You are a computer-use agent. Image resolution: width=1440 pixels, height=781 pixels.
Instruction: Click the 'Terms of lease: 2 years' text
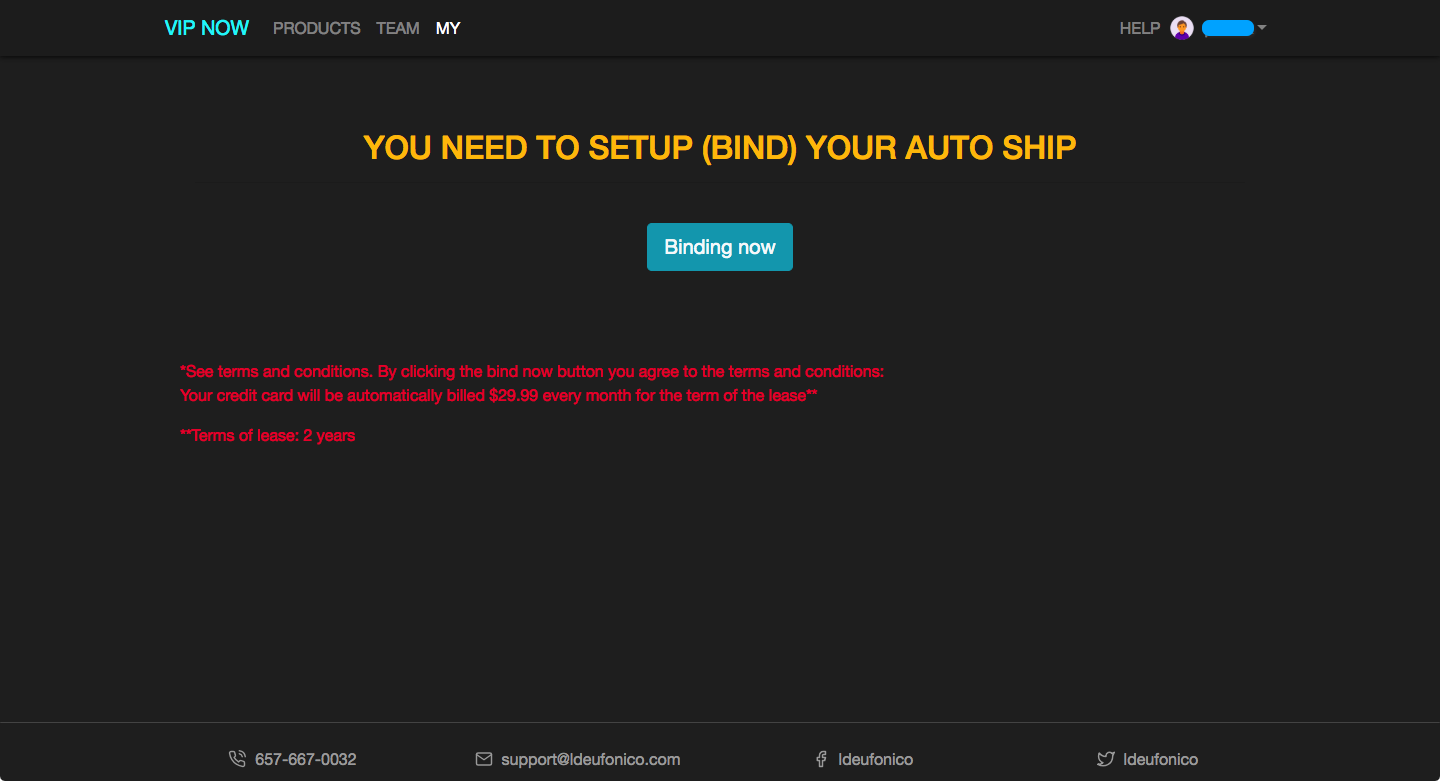click(268, 435)
